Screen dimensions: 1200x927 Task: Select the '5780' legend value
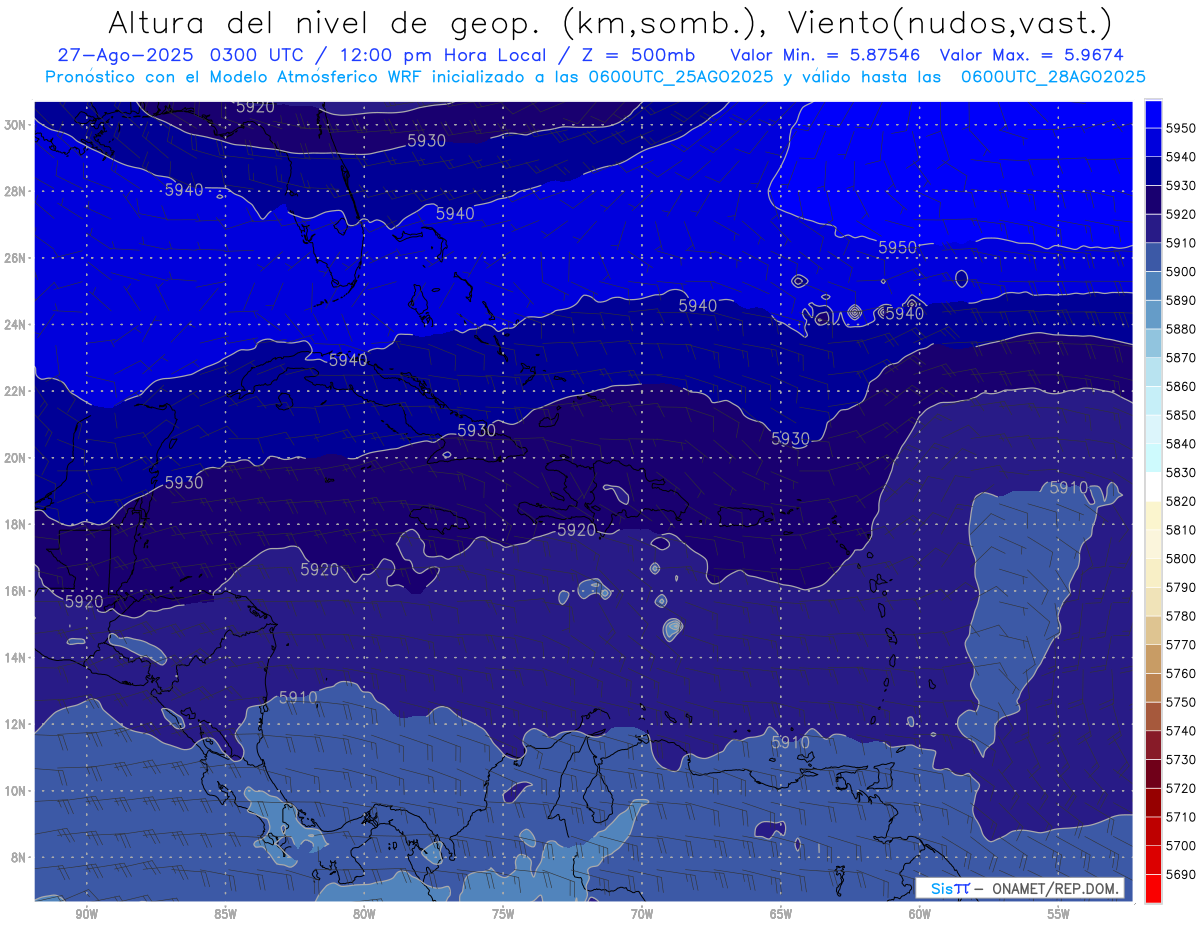(1181, 616)
